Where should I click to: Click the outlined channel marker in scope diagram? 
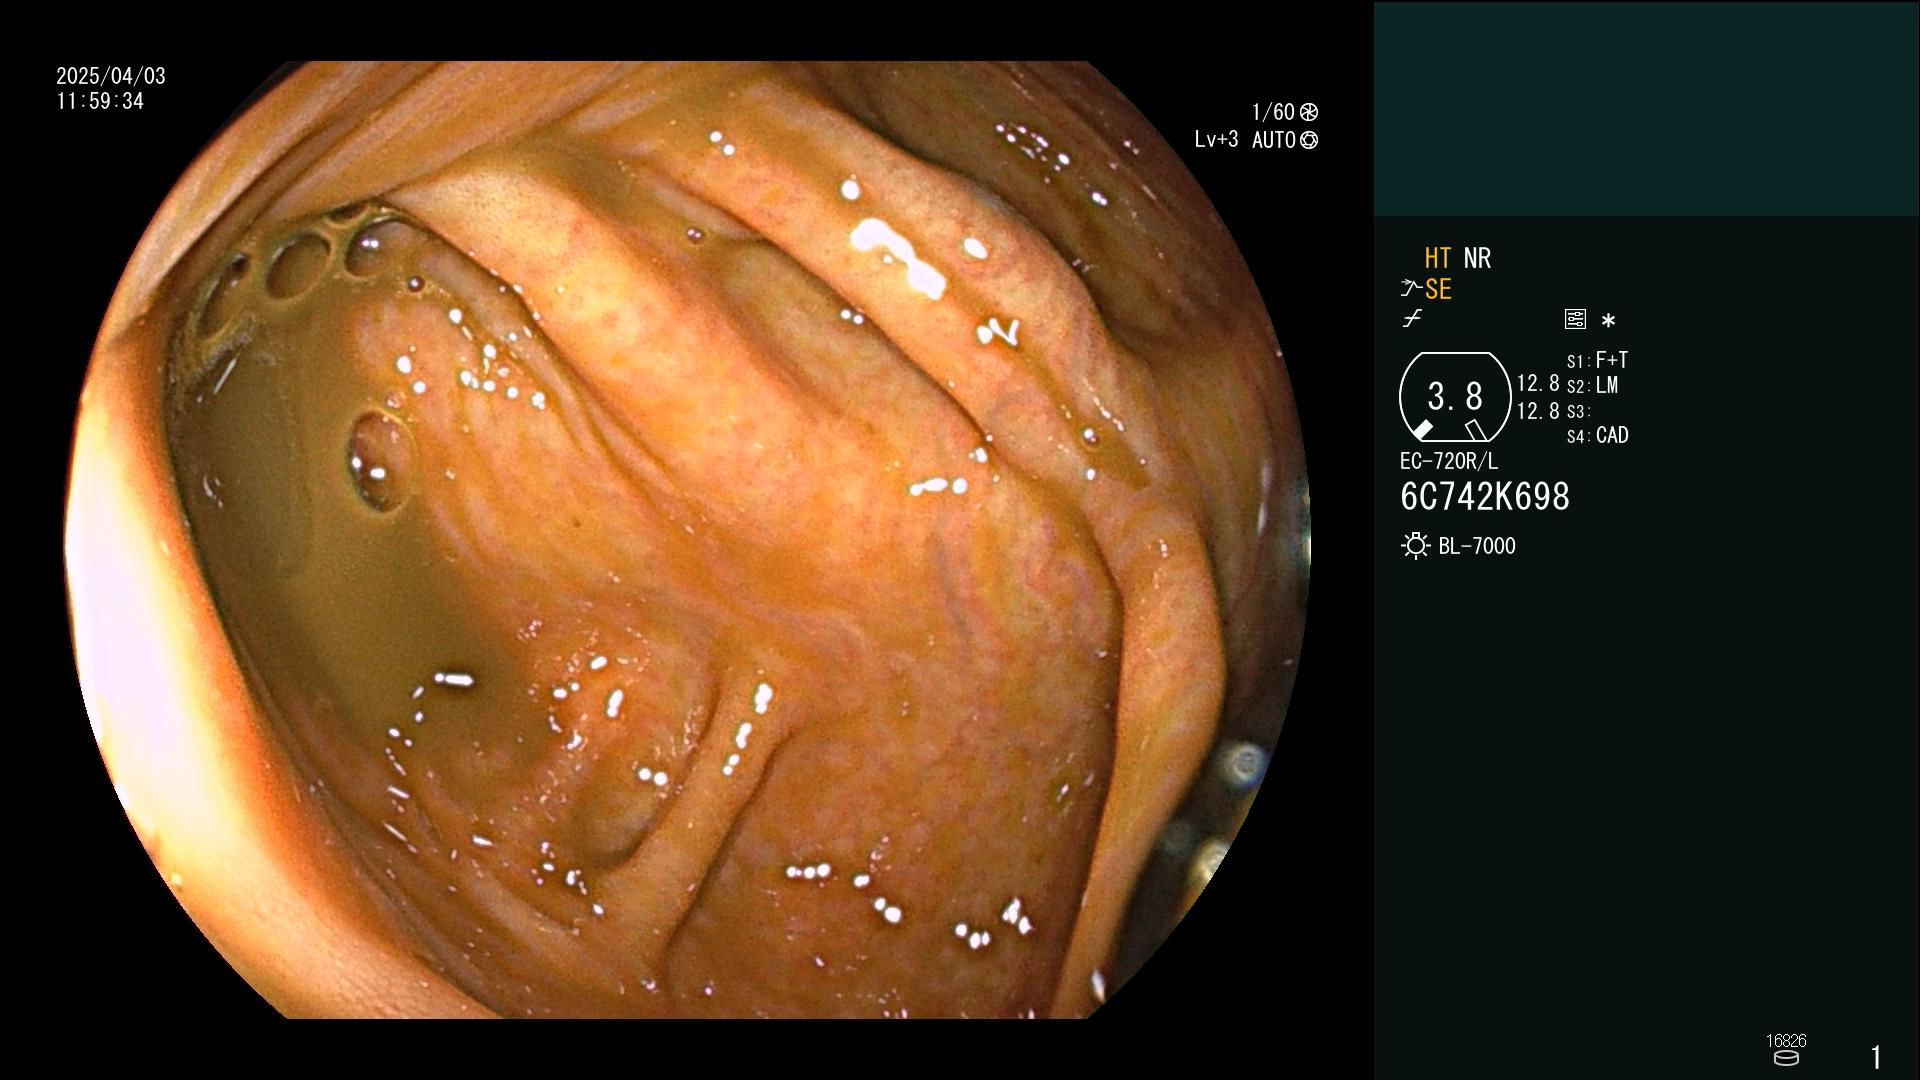1476,430
